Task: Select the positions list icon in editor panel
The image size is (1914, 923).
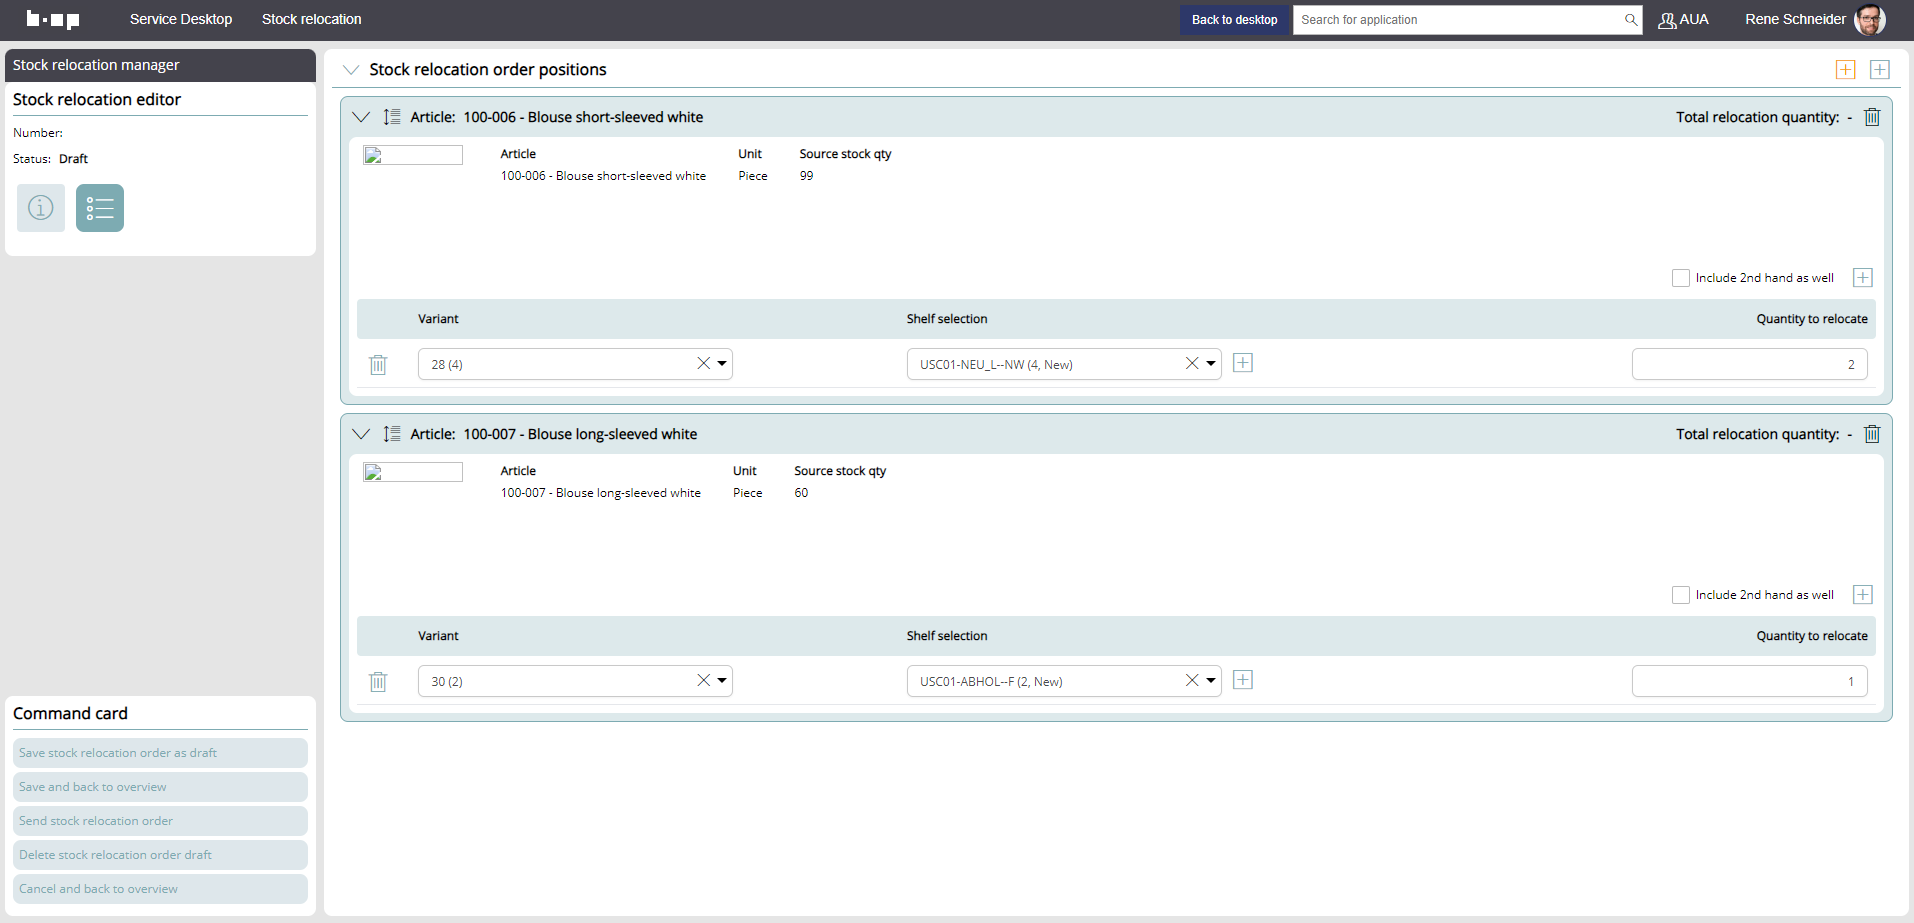Action: (100, 208)
